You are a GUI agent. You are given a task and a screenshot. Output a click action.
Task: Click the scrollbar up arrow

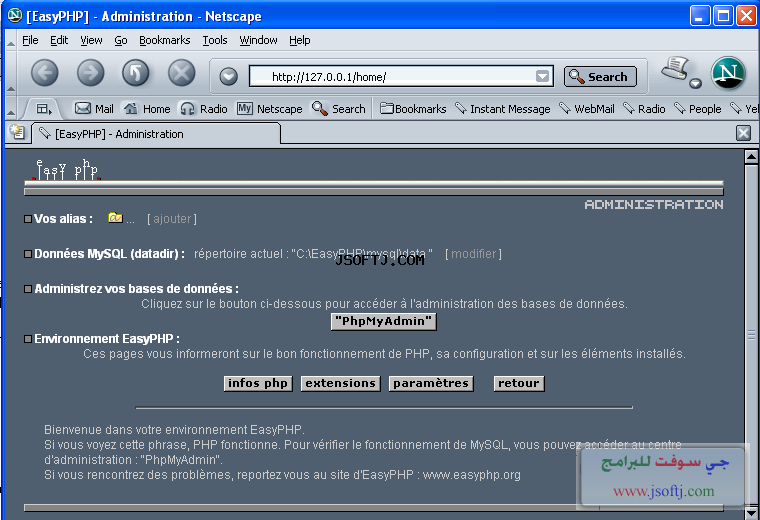[751, 157]
